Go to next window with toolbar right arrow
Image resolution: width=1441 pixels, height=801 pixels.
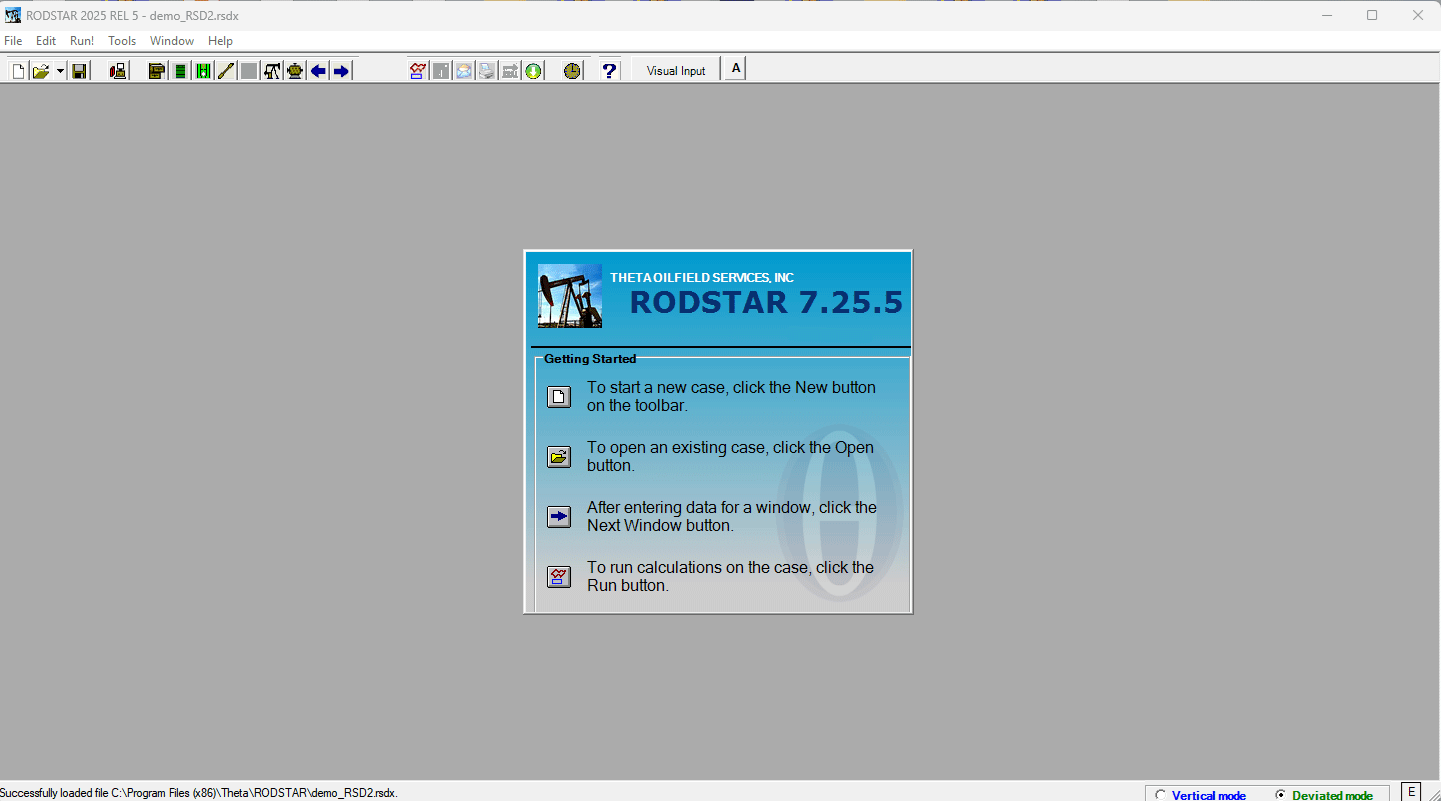point(341,71)
